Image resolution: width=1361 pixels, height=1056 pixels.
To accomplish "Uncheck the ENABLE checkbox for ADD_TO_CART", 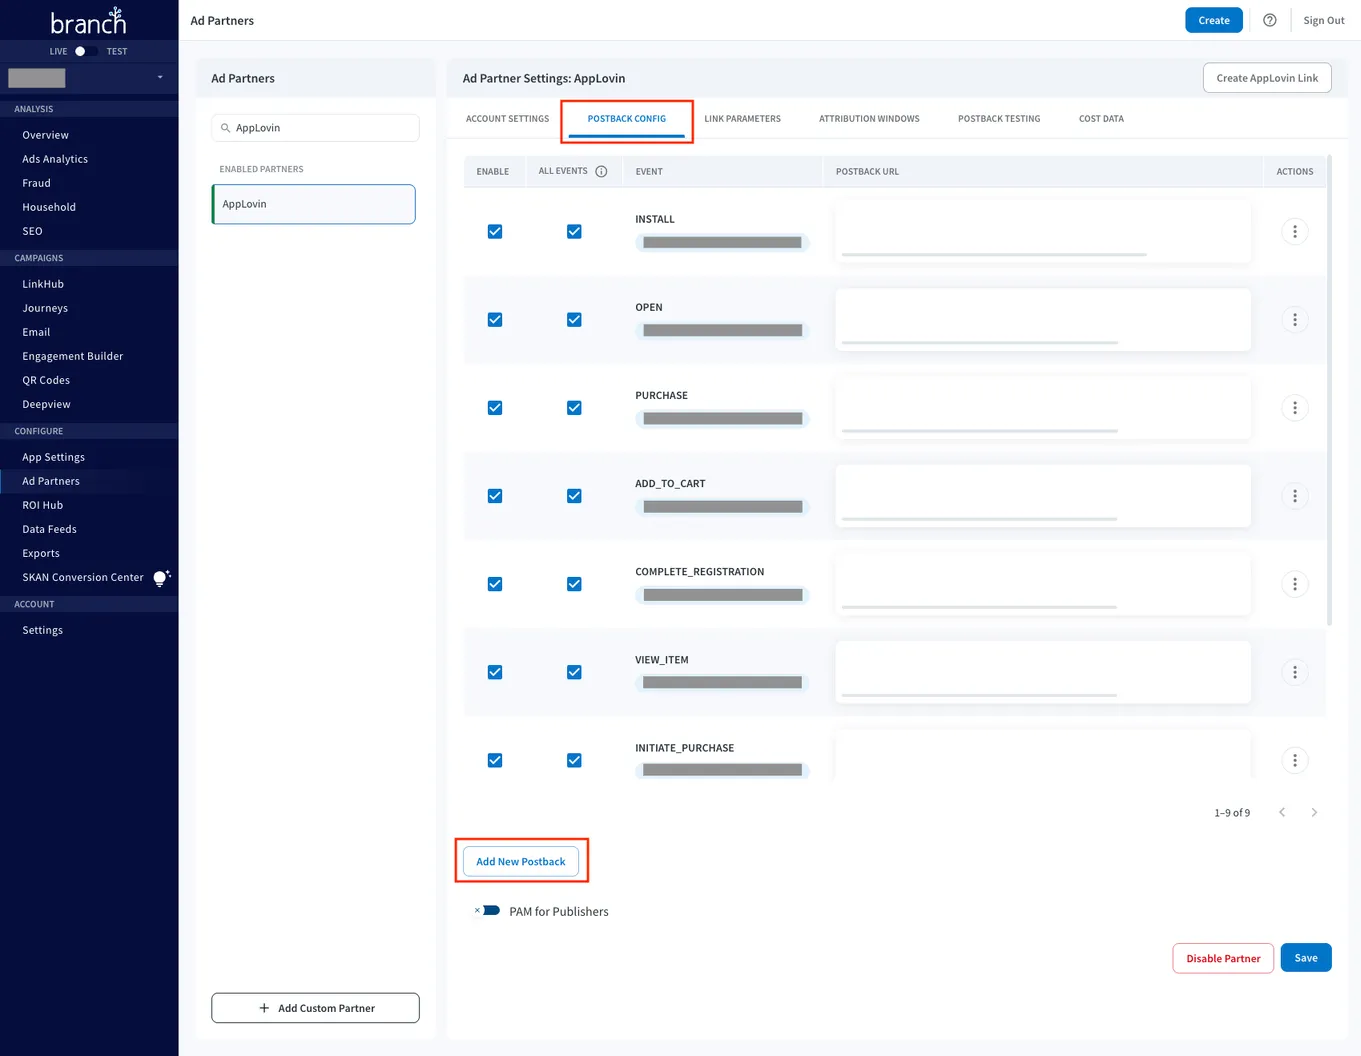I will (495, 495).
